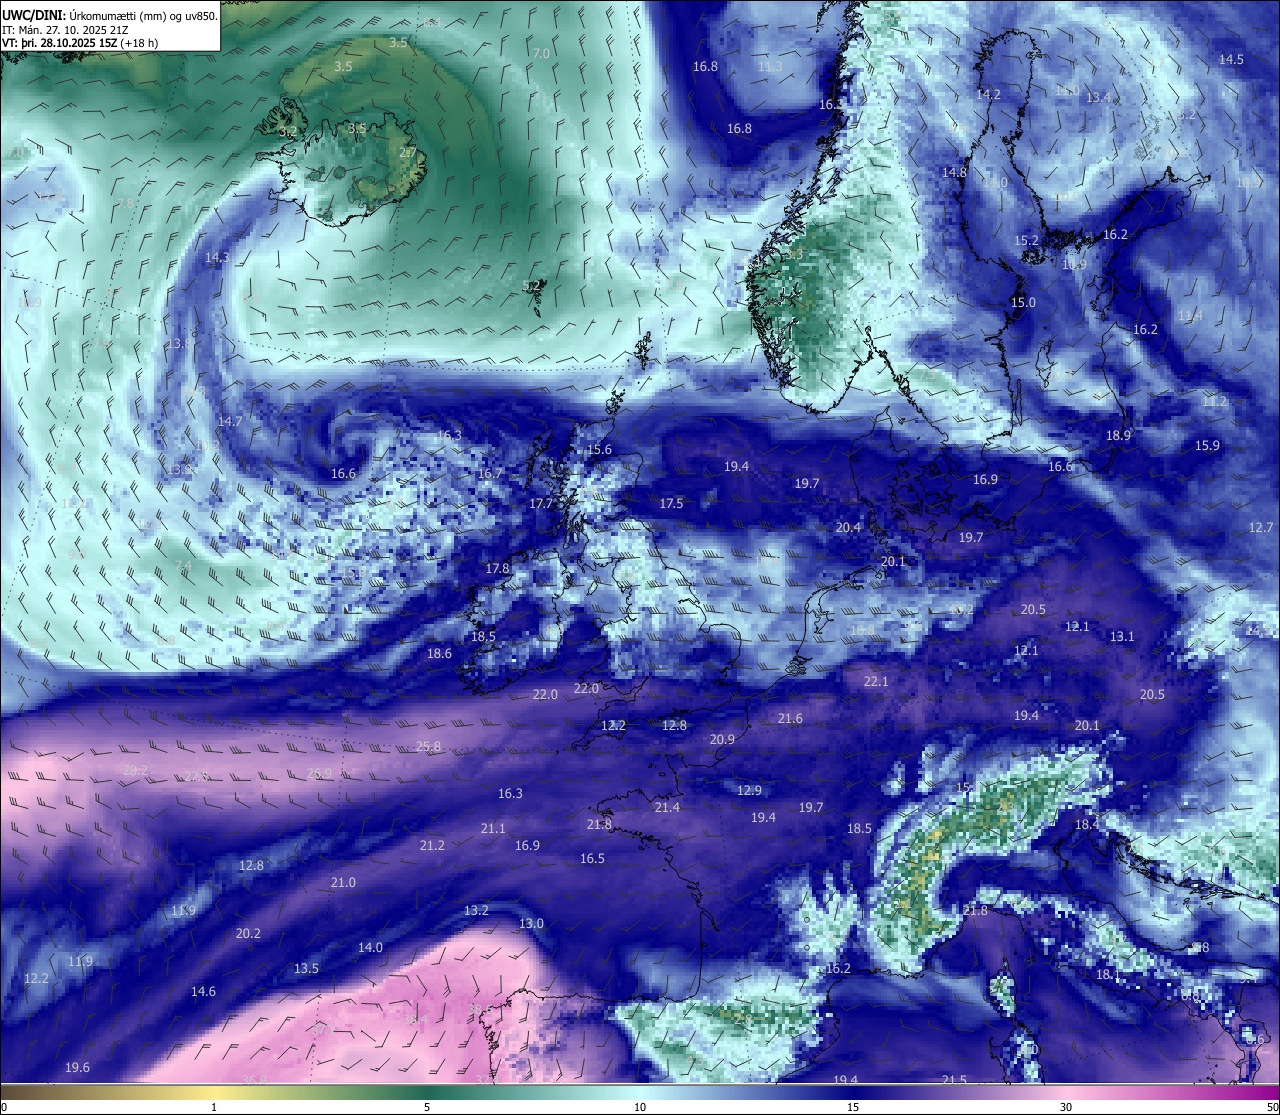Click the 15.0 value over the Baltic

pos(1023,302)
